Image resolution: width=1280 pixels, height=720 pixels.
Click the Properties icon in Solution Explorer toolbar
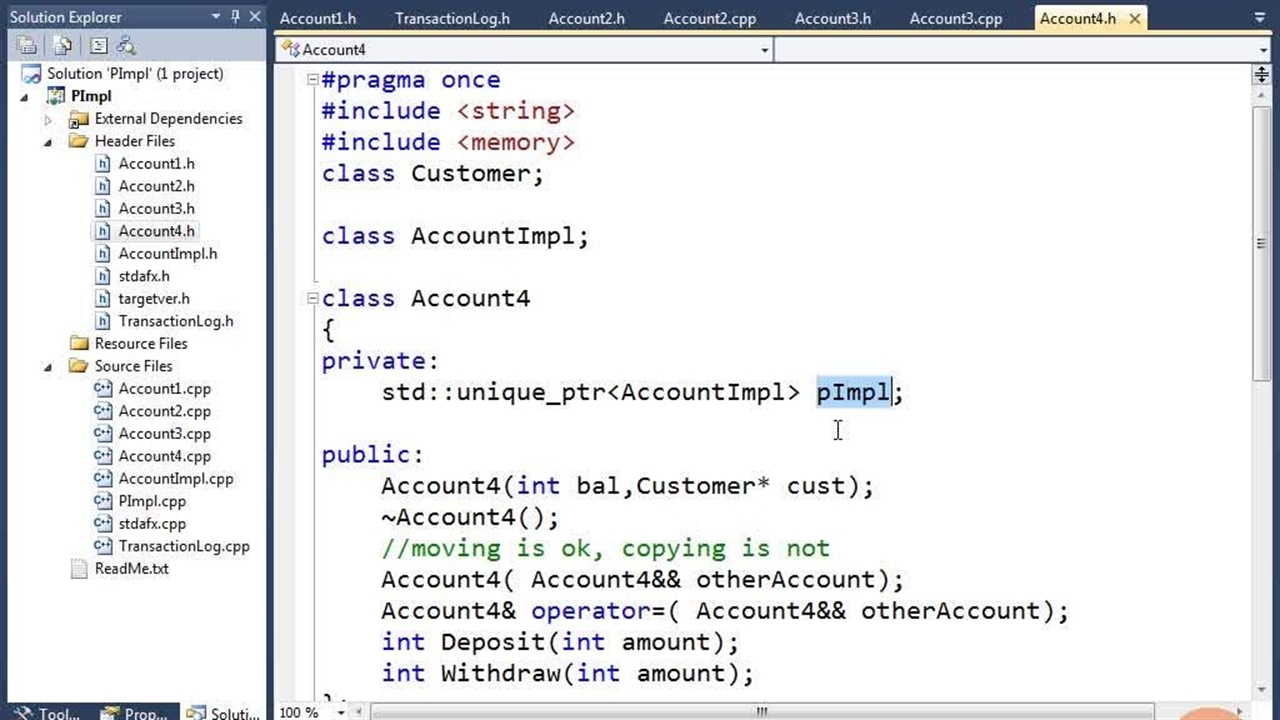coord(27,46)
